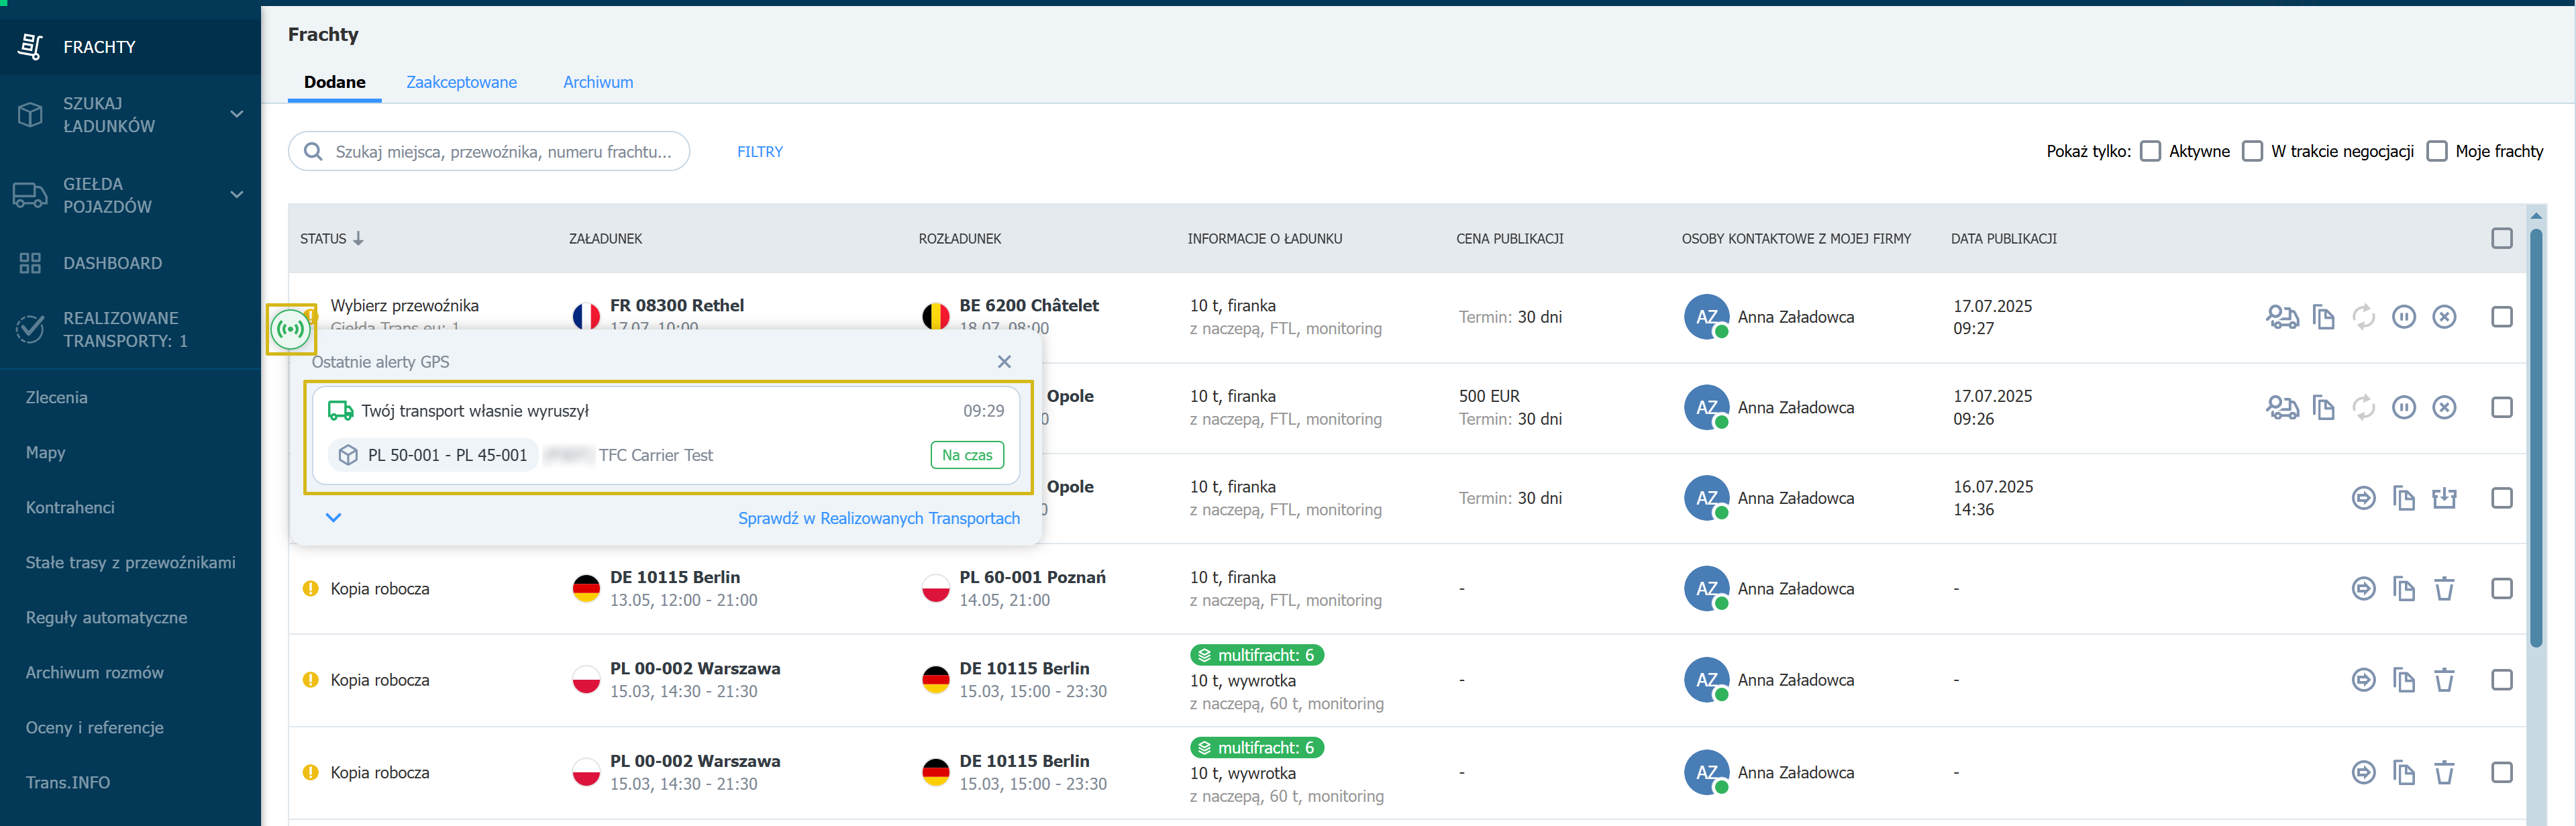Open Archiwum rozmów in sidebar
2576x826 pixels.
(x=95, y=672)
